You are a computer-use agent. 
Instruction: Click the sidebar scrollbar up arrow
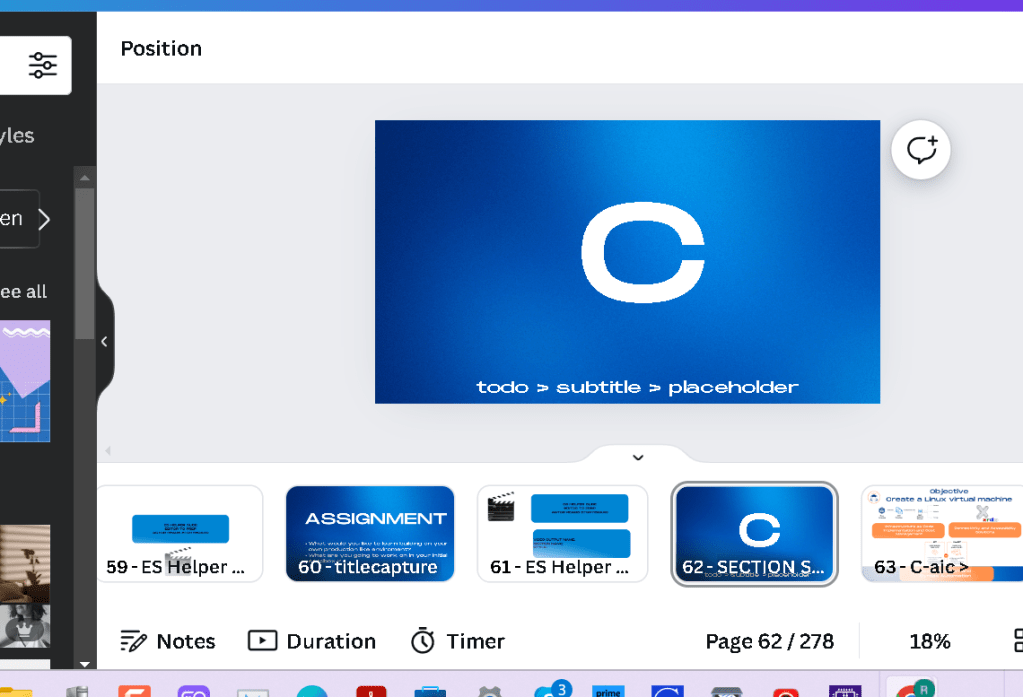click(85, 178)
